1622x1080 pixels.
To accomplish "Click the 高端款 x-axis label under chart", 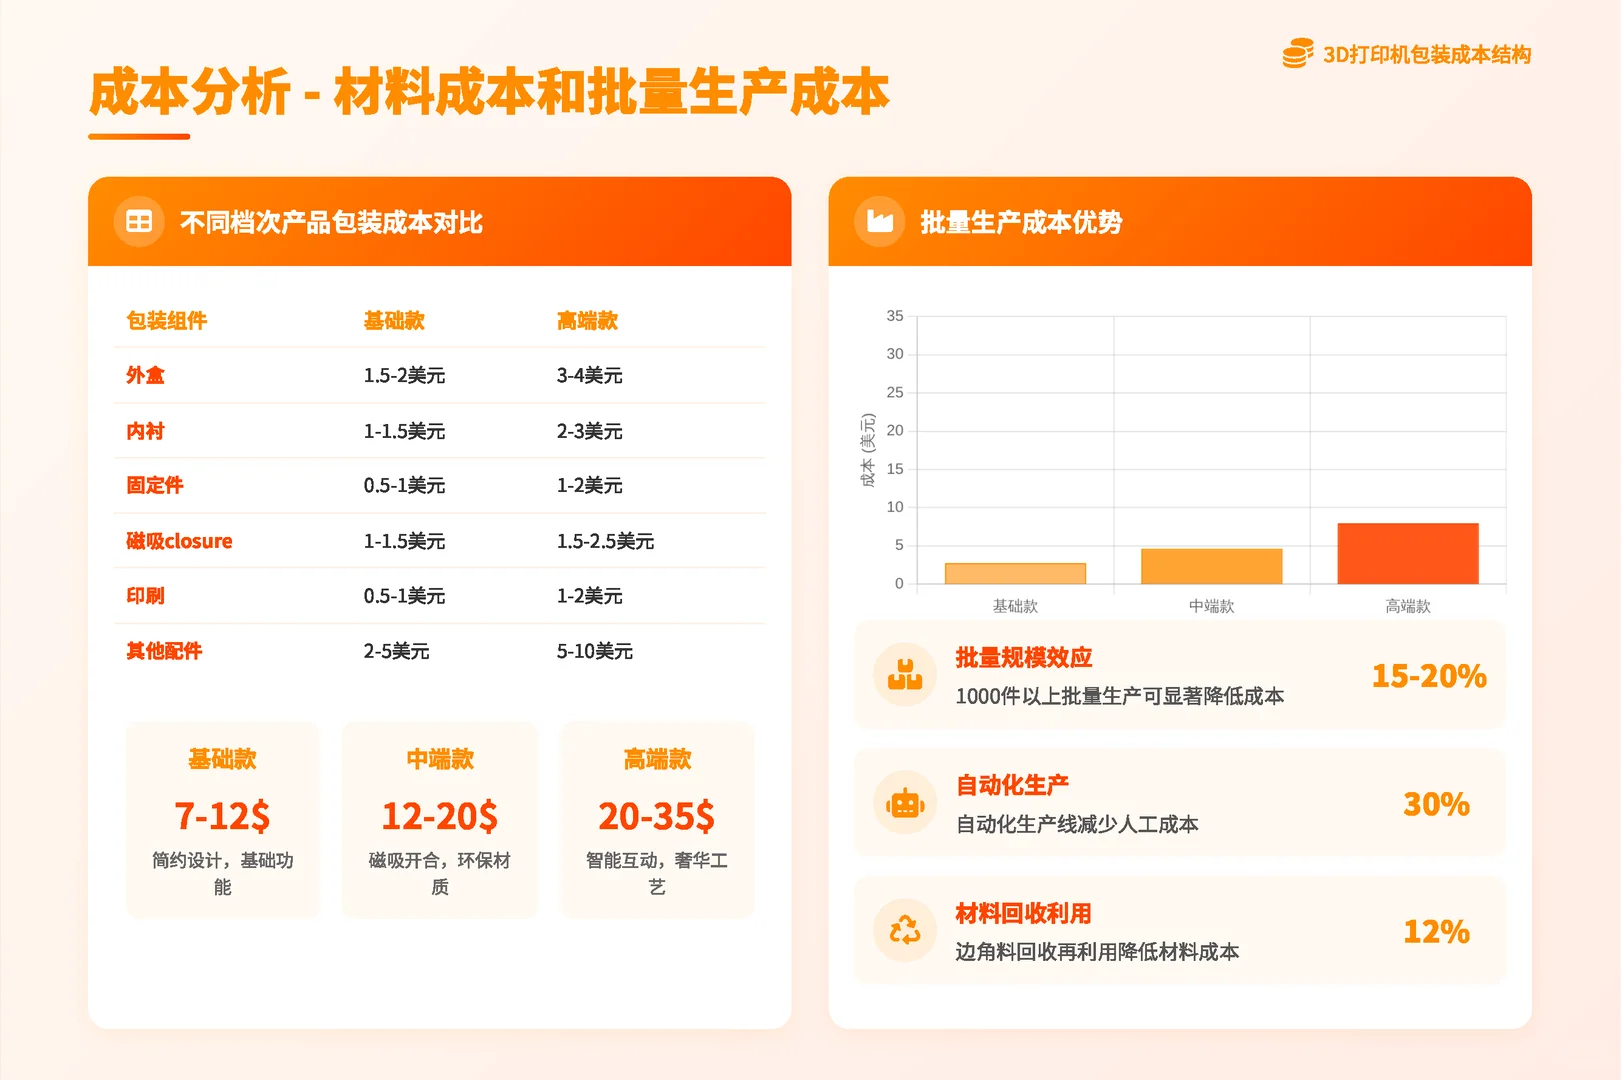I will [x=1408, y=606].
